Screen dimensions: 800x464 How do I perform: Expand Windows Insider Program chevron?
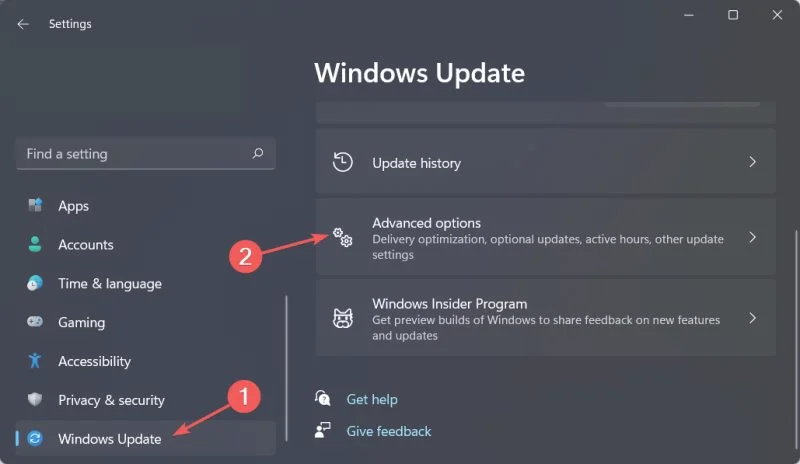tap(753, 318)
